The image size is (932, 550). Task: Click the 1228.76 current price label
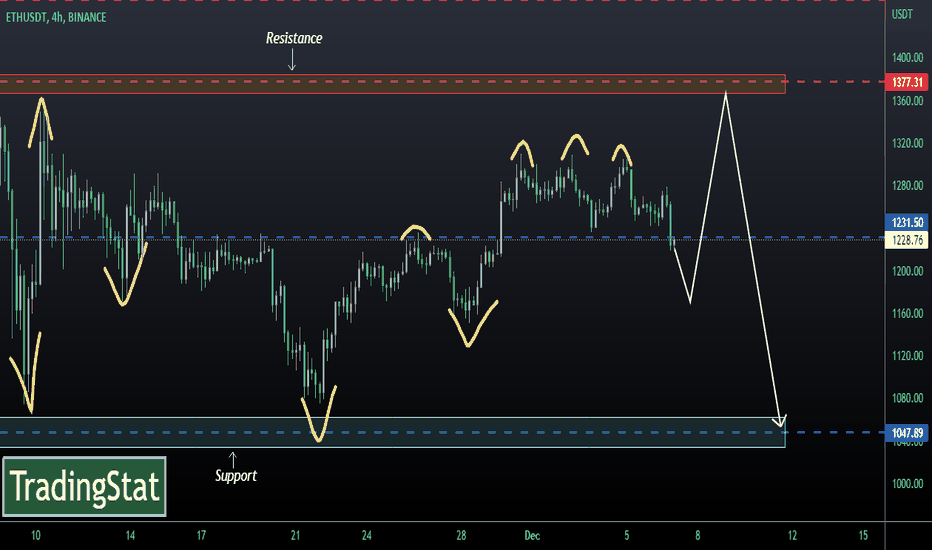click(x=906, y=240)
